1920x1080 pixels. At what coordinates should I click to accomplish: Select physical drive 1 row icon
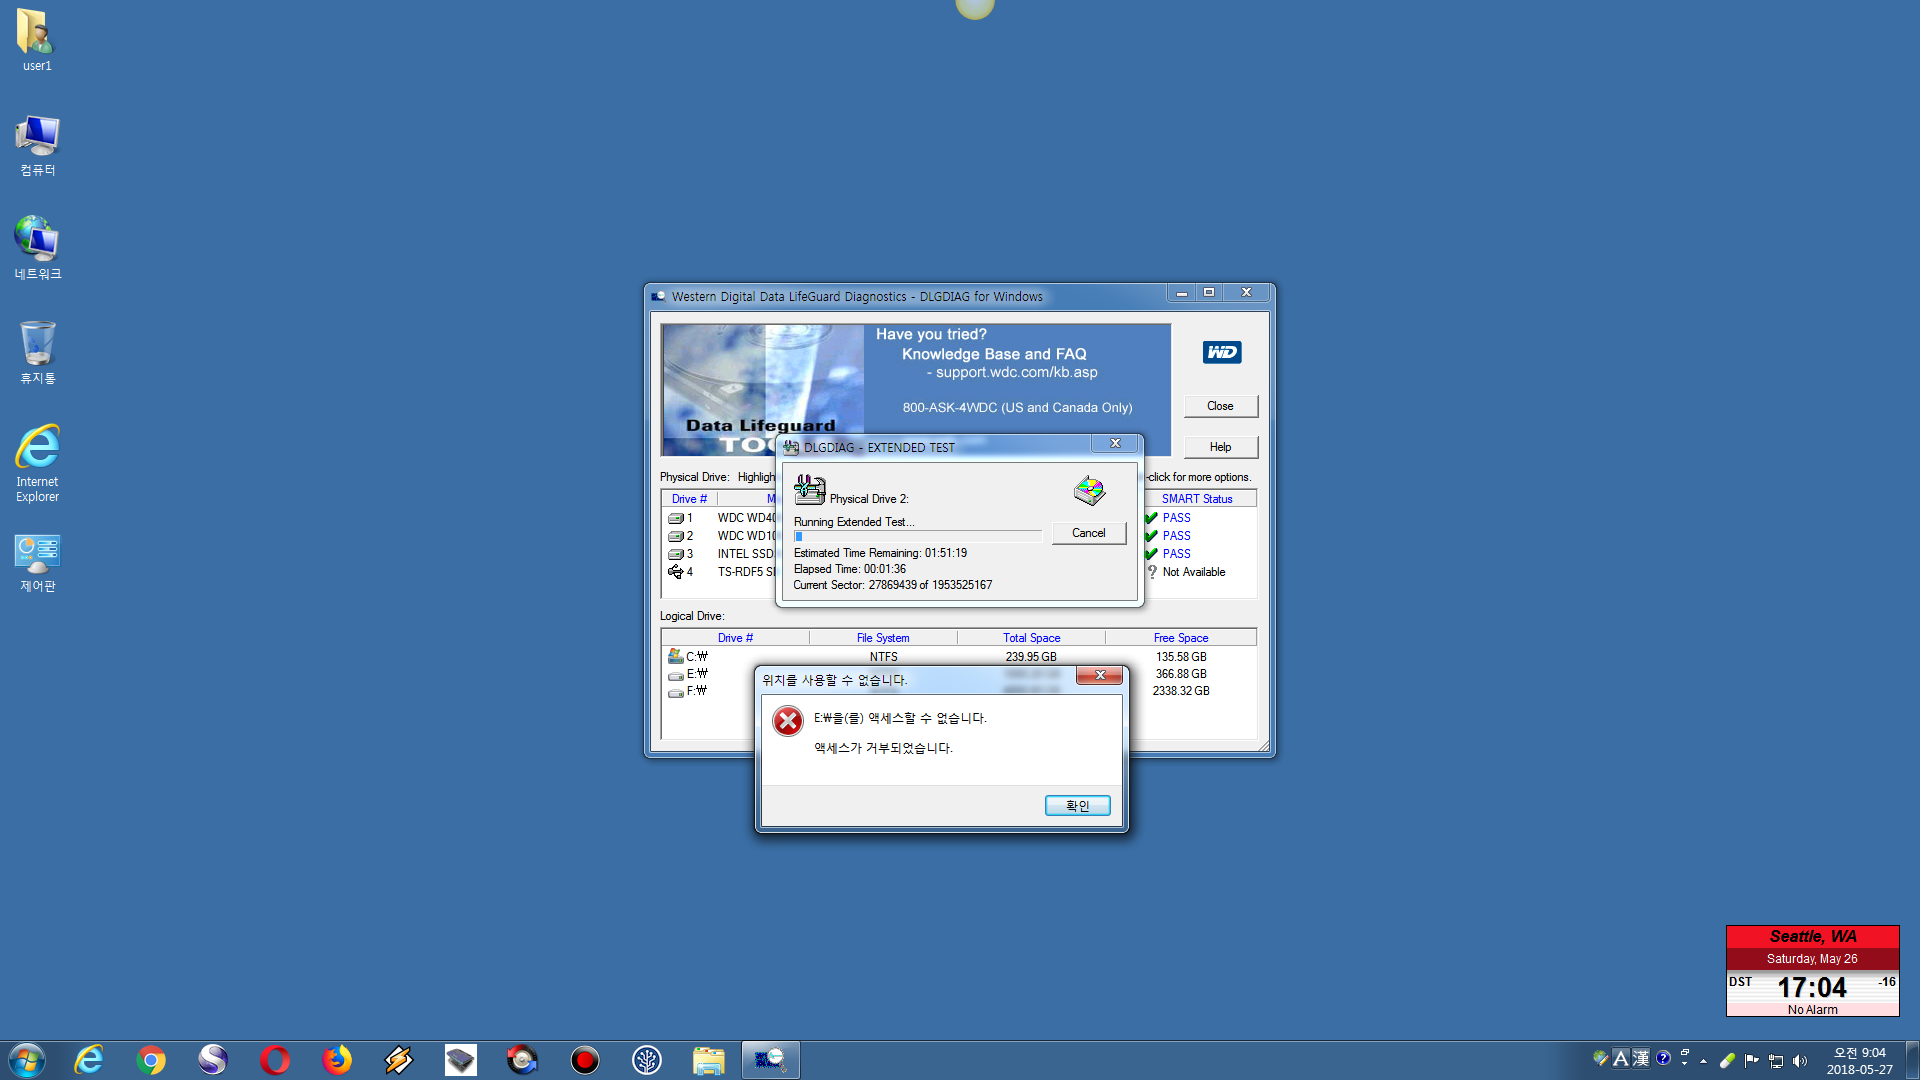(676, 518)
